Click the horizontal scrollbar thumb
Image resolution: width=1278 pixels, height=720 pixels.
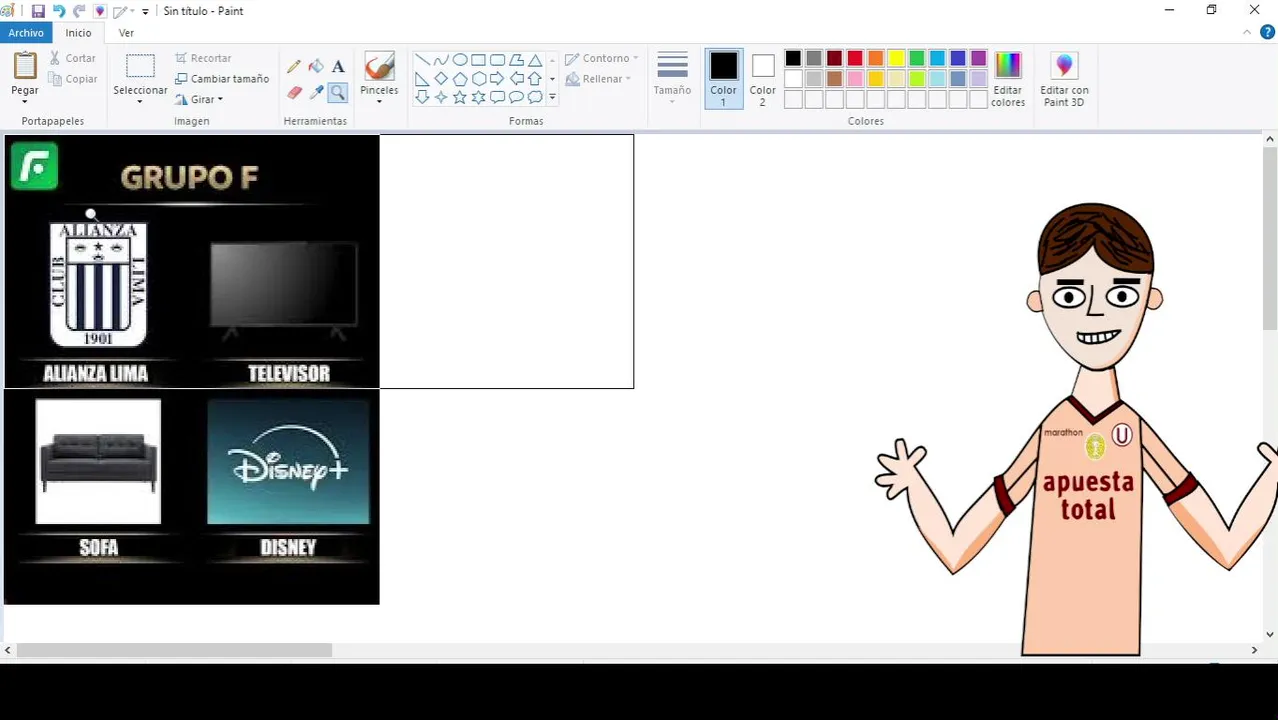pos(174,650)
